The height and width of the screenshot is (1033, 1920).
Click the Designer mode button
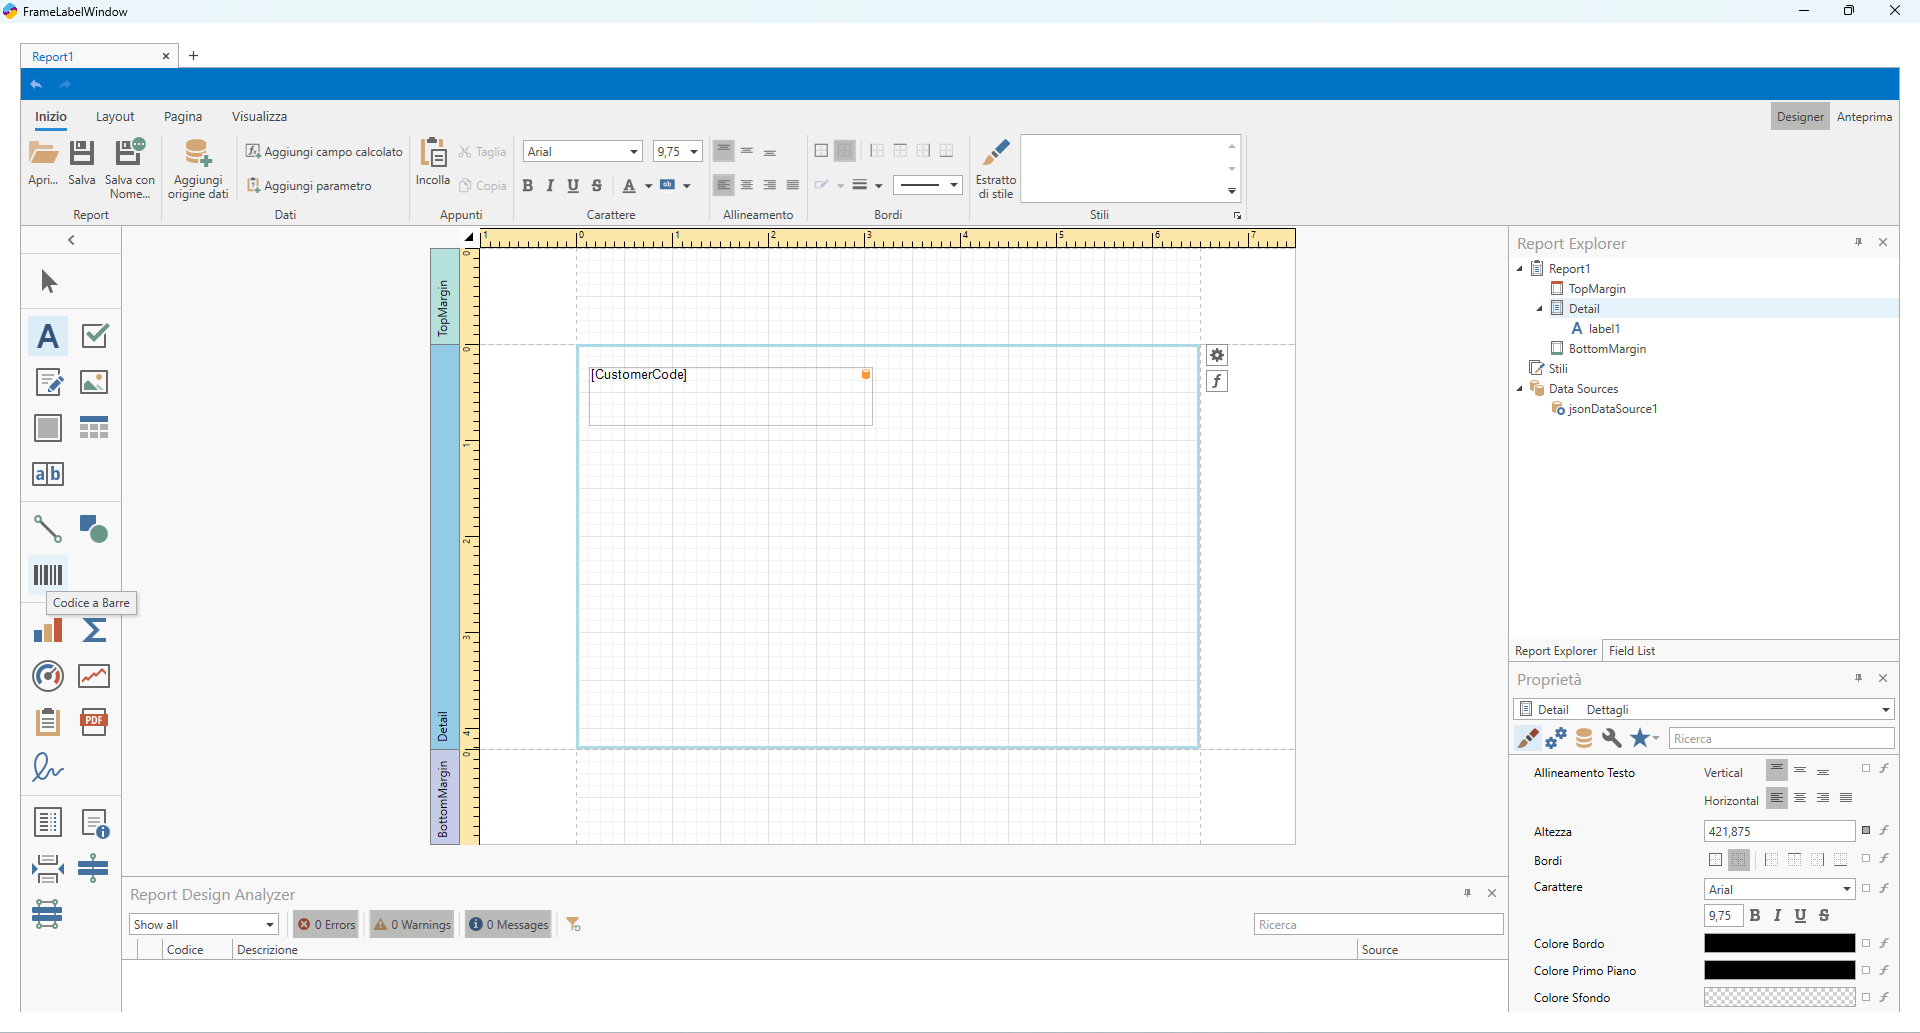tap(1800, 117)
